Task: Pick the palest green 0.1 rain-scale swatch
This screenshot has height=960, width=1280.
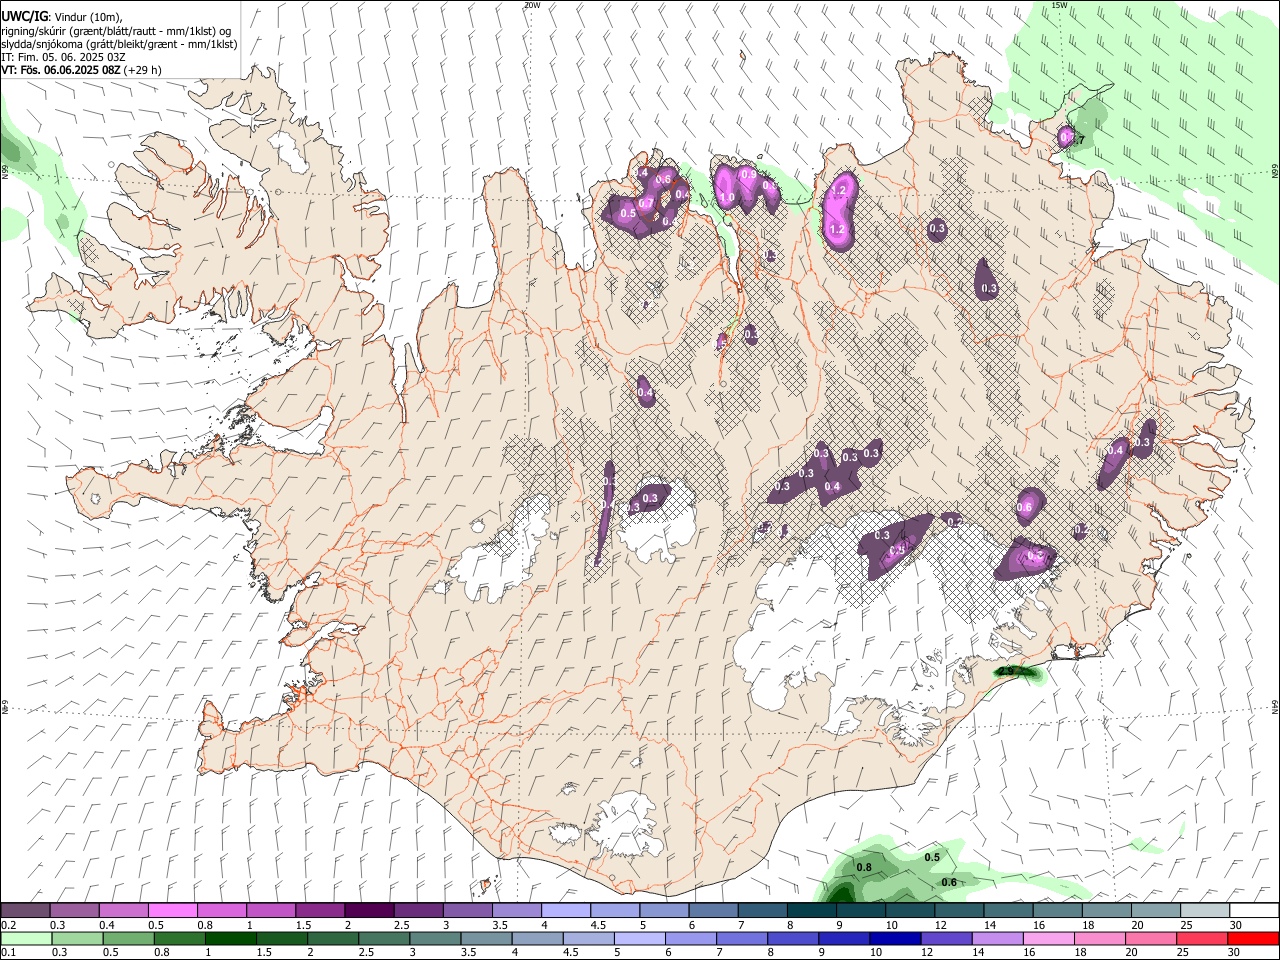Action: point(26,938)
